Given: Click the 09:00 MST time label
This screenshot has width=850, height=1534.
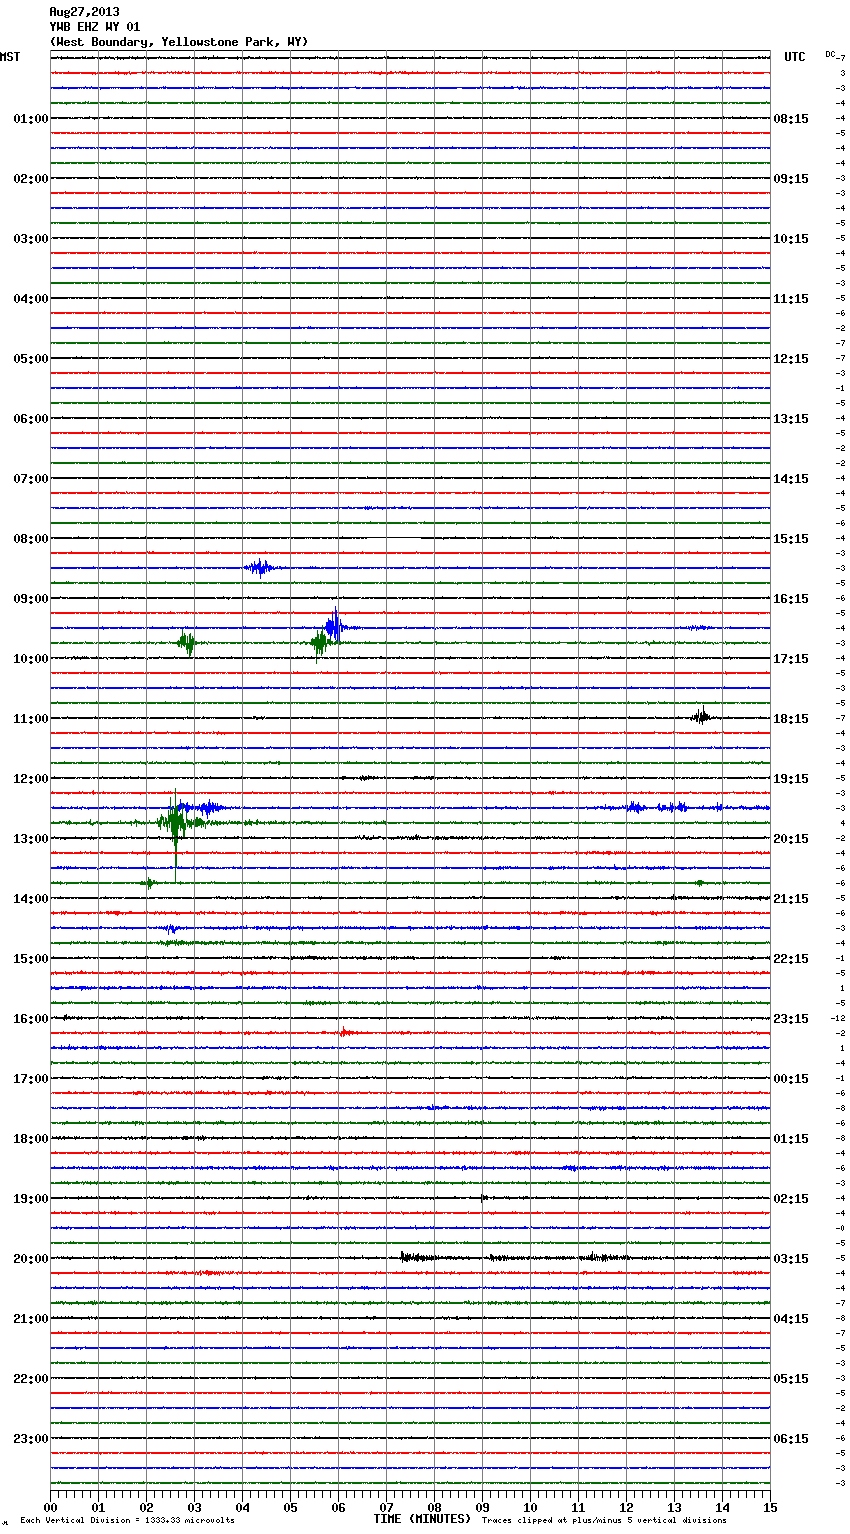Looking at the screenshot, I should [31, 599].
